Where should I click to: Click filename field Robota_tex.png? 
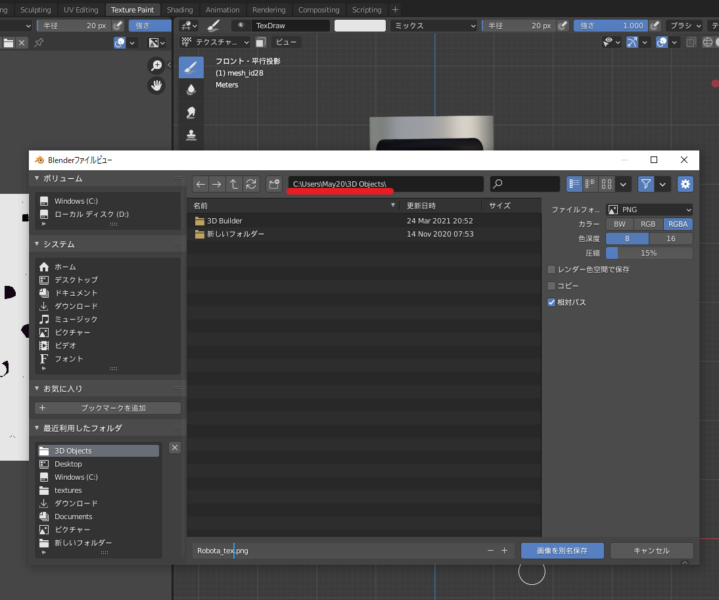point(339,550)
